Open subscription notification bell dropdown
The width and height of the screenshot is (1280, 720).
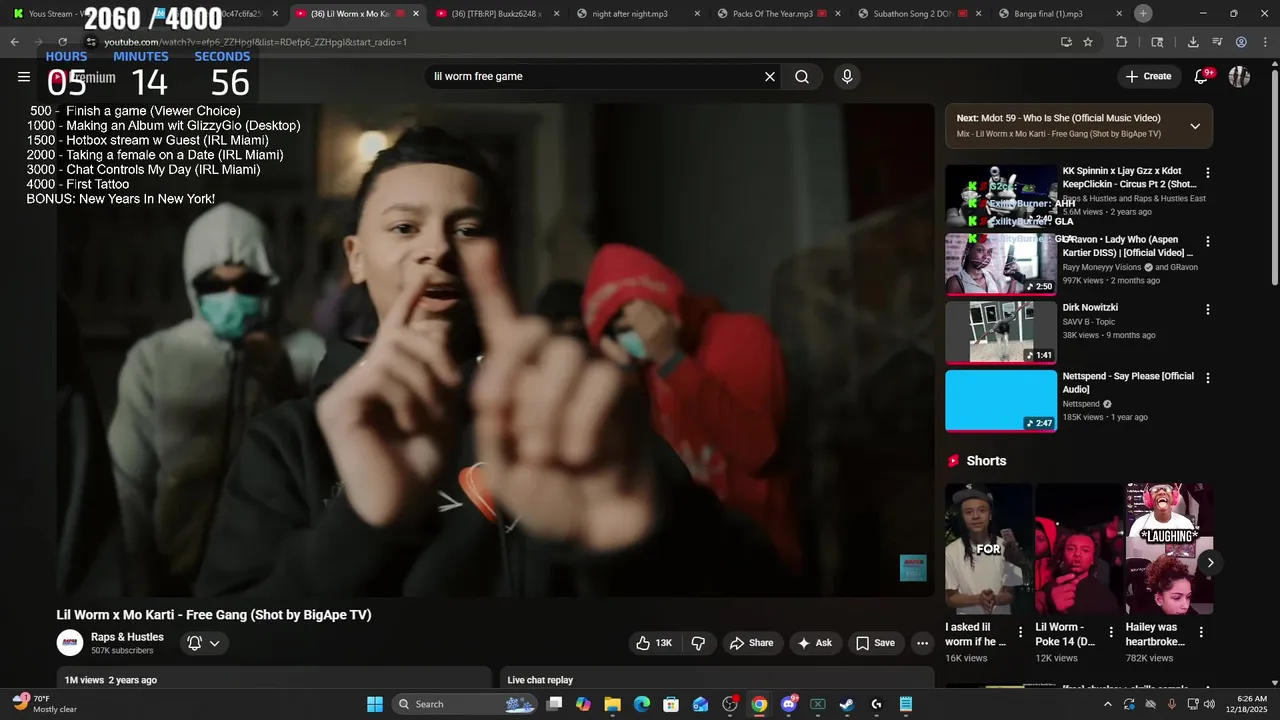coord(204,643)
